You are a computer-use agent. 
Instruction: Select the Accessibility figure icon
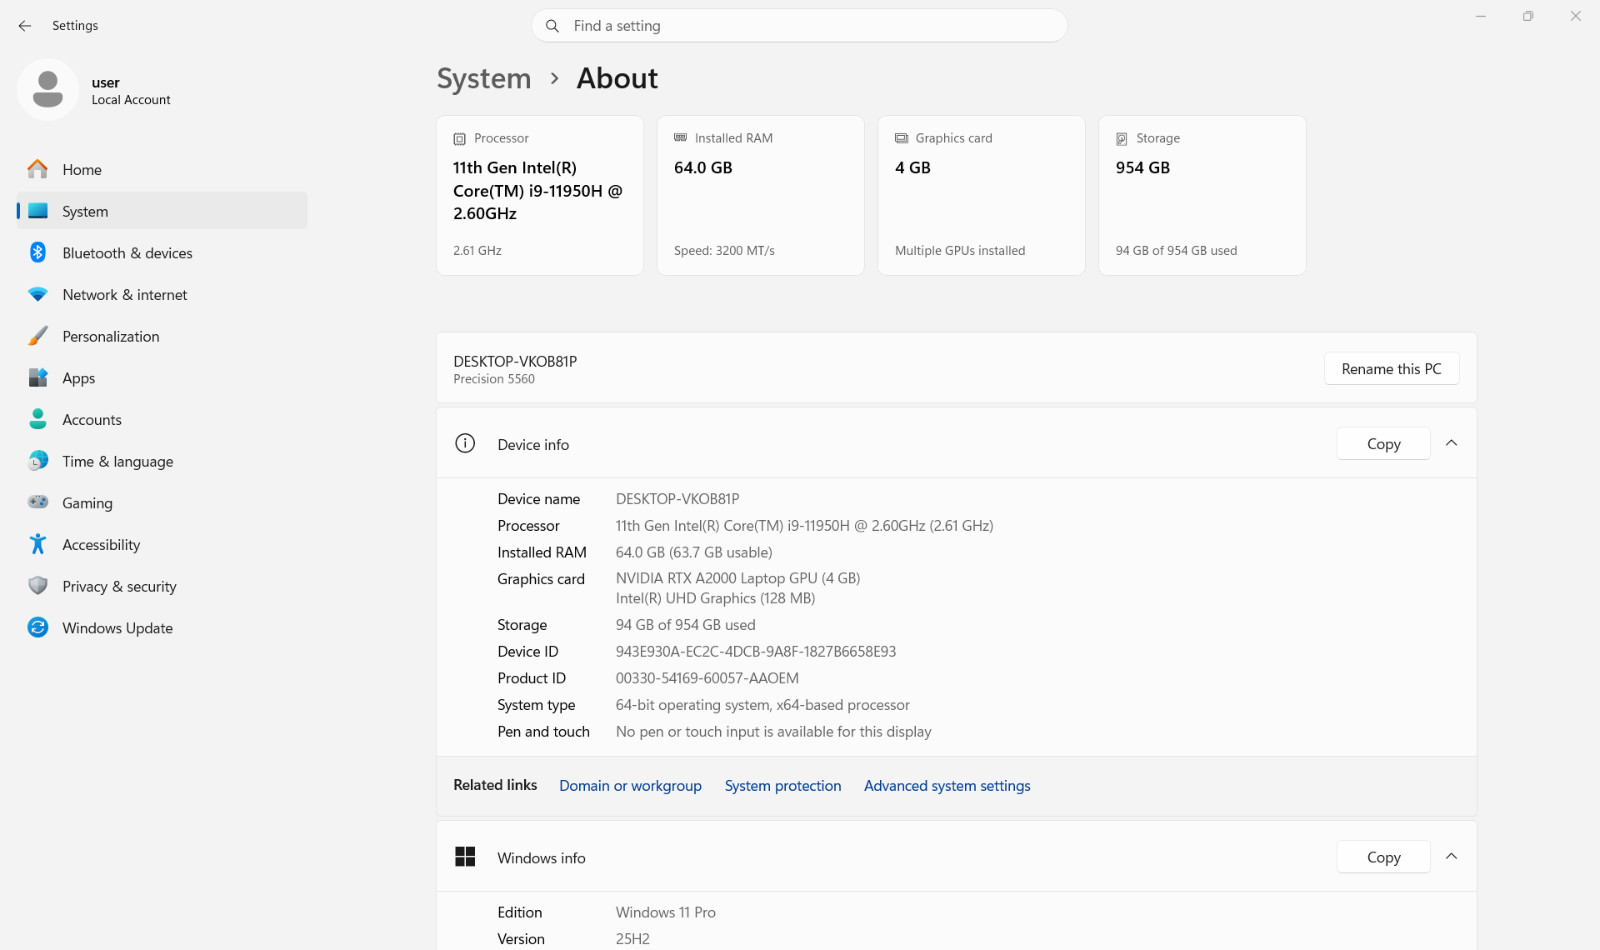click(38, 544)
